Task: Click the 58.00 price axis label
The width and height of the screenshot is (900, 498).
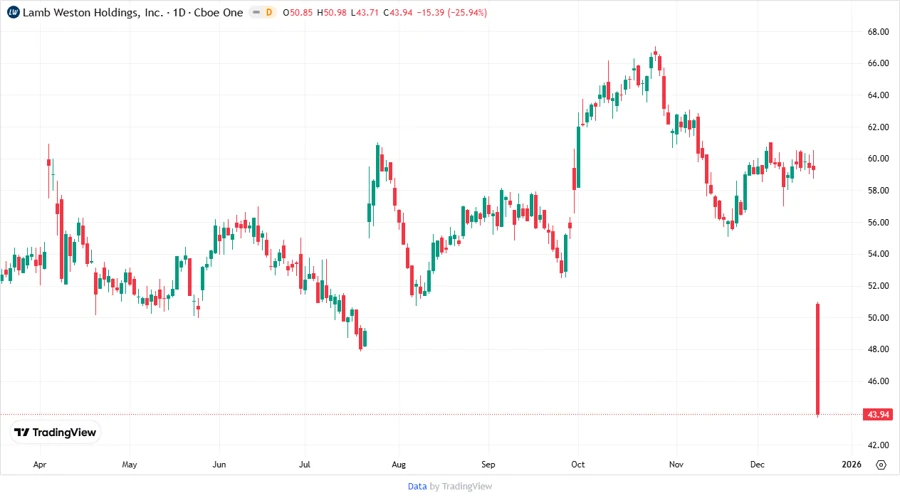Action: point(878,190)
